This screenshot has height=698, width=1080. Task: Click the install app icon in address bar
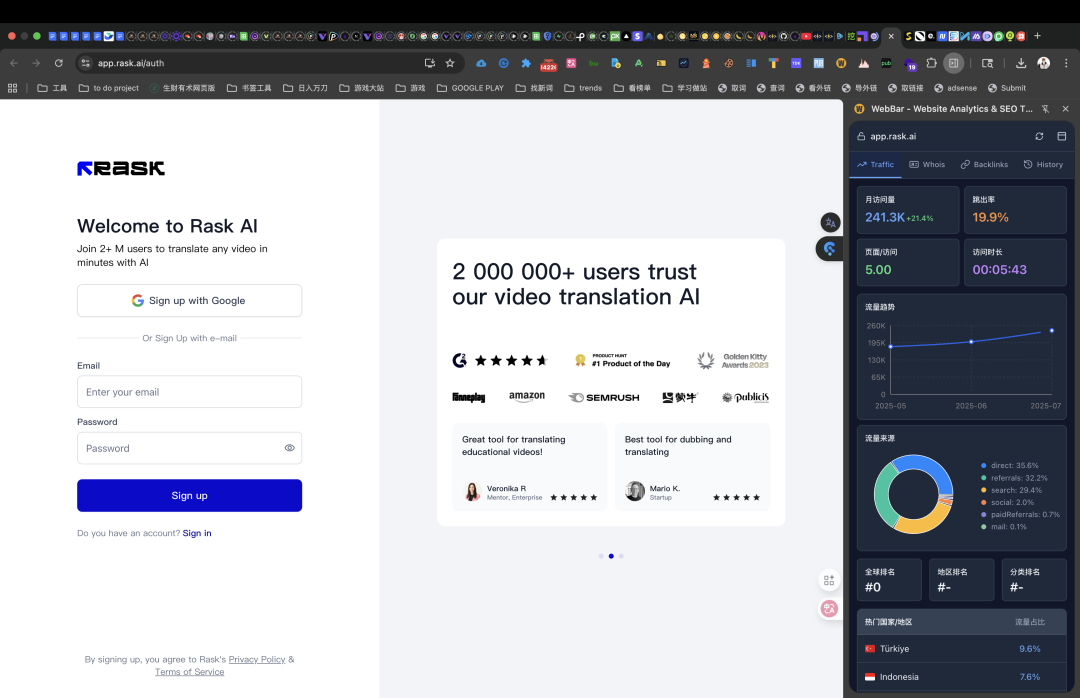coord(430,63)
